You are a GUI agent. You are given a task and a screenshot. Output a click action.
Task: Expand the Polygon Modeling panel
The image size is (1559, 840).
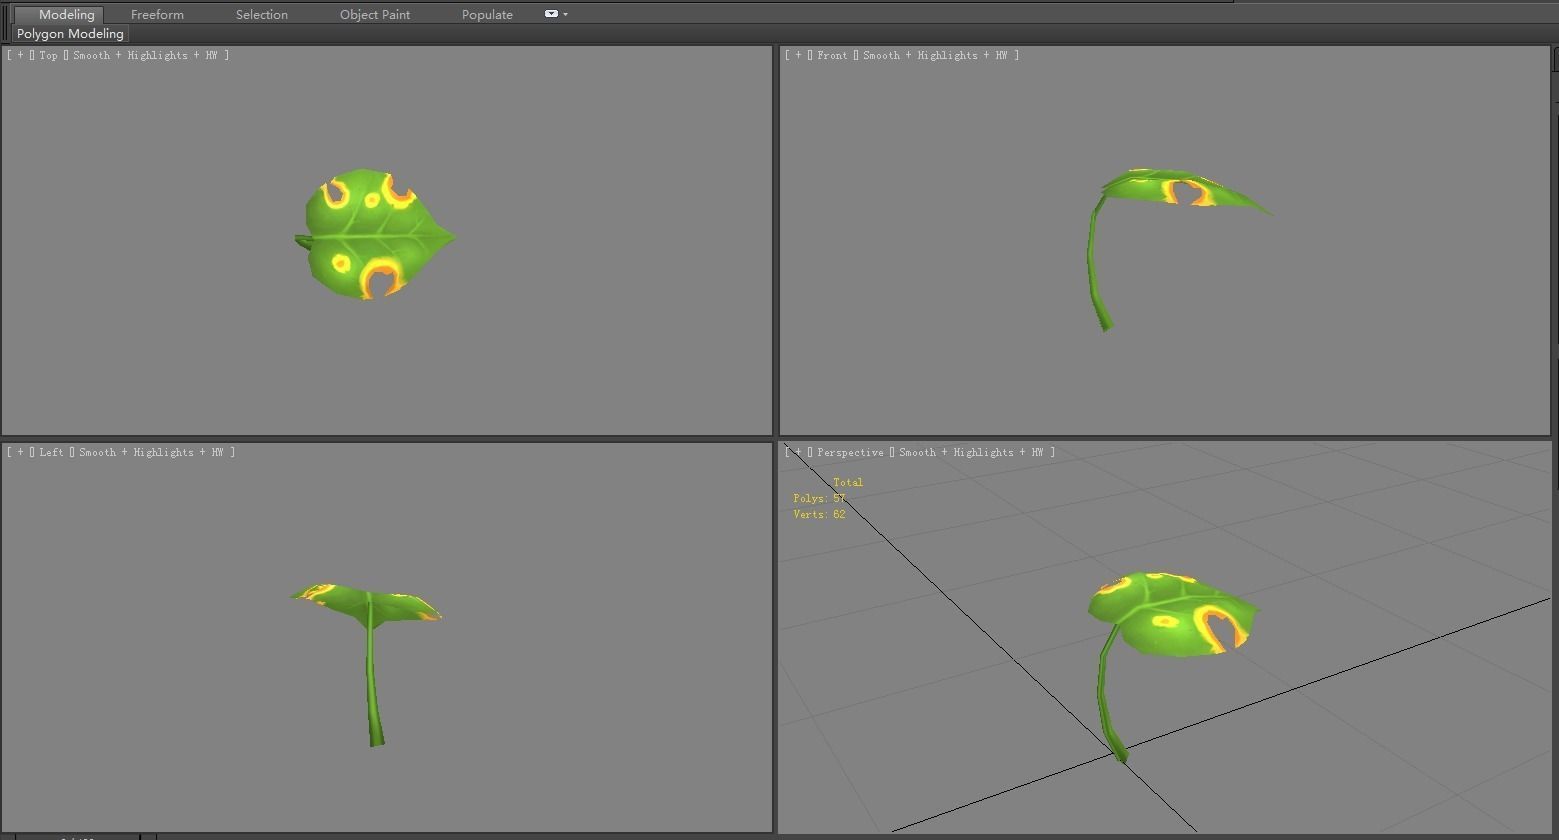70,34
